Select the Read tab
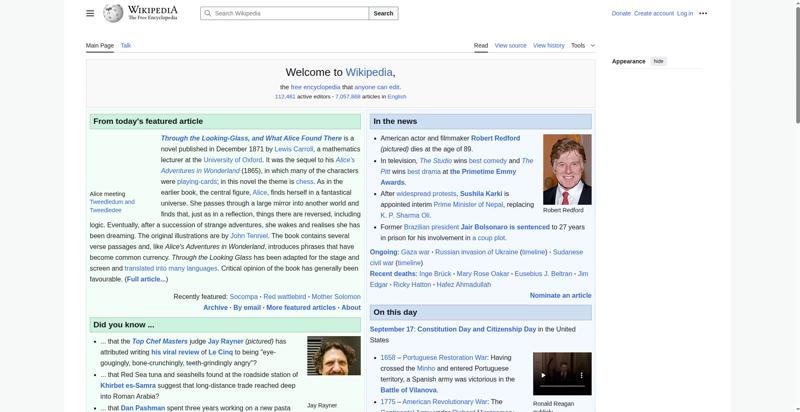 (x=481, y=45)
